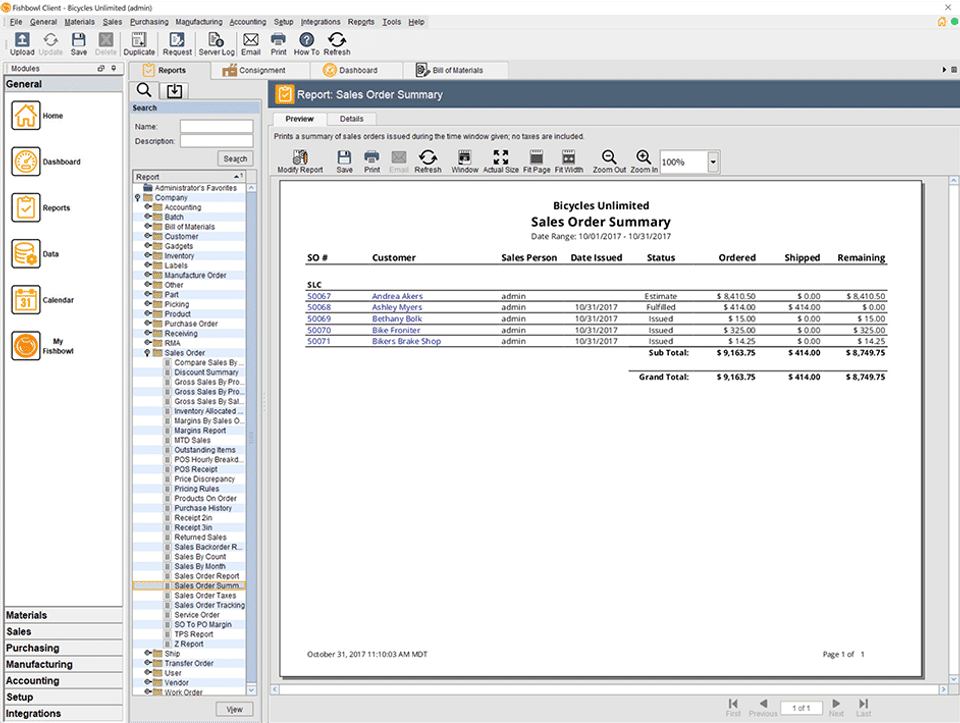Open the Purchasing menu

149,22
